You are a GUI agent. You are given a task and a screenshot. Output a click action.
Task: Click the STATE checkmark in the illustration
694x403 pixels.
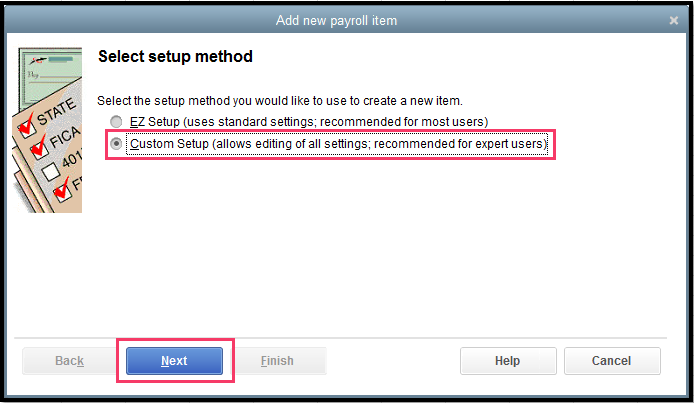[x=27, y=126]
